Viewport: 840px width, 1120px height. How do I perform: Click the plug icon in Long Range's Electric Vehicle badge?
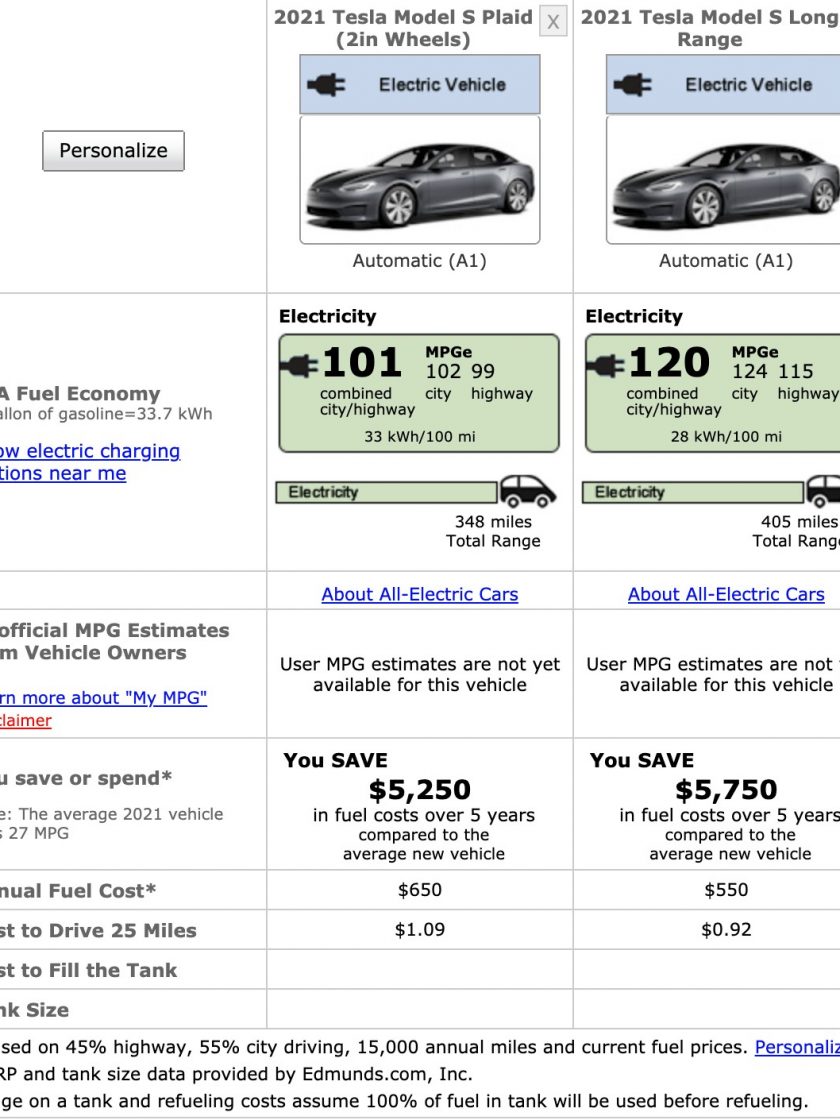[x=632, y=85]
